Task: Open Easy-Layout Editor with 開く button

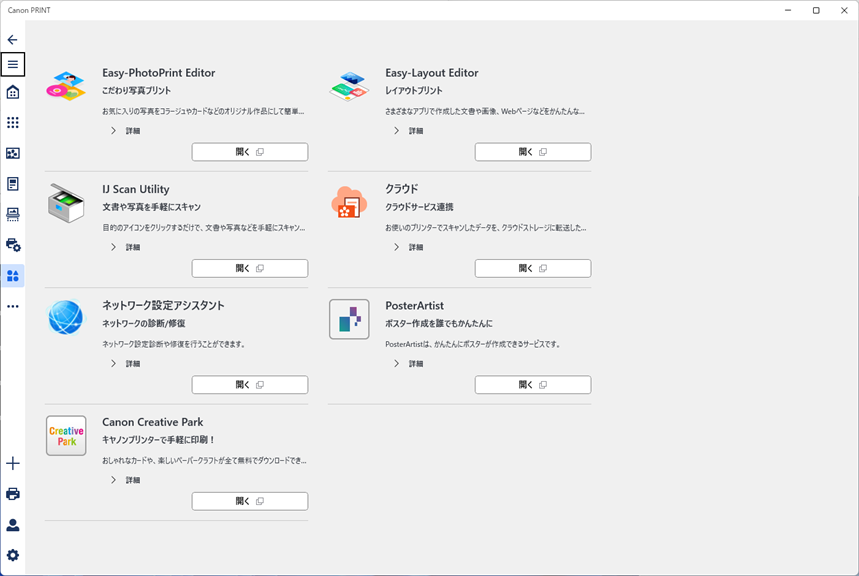Action: (533, 152)
